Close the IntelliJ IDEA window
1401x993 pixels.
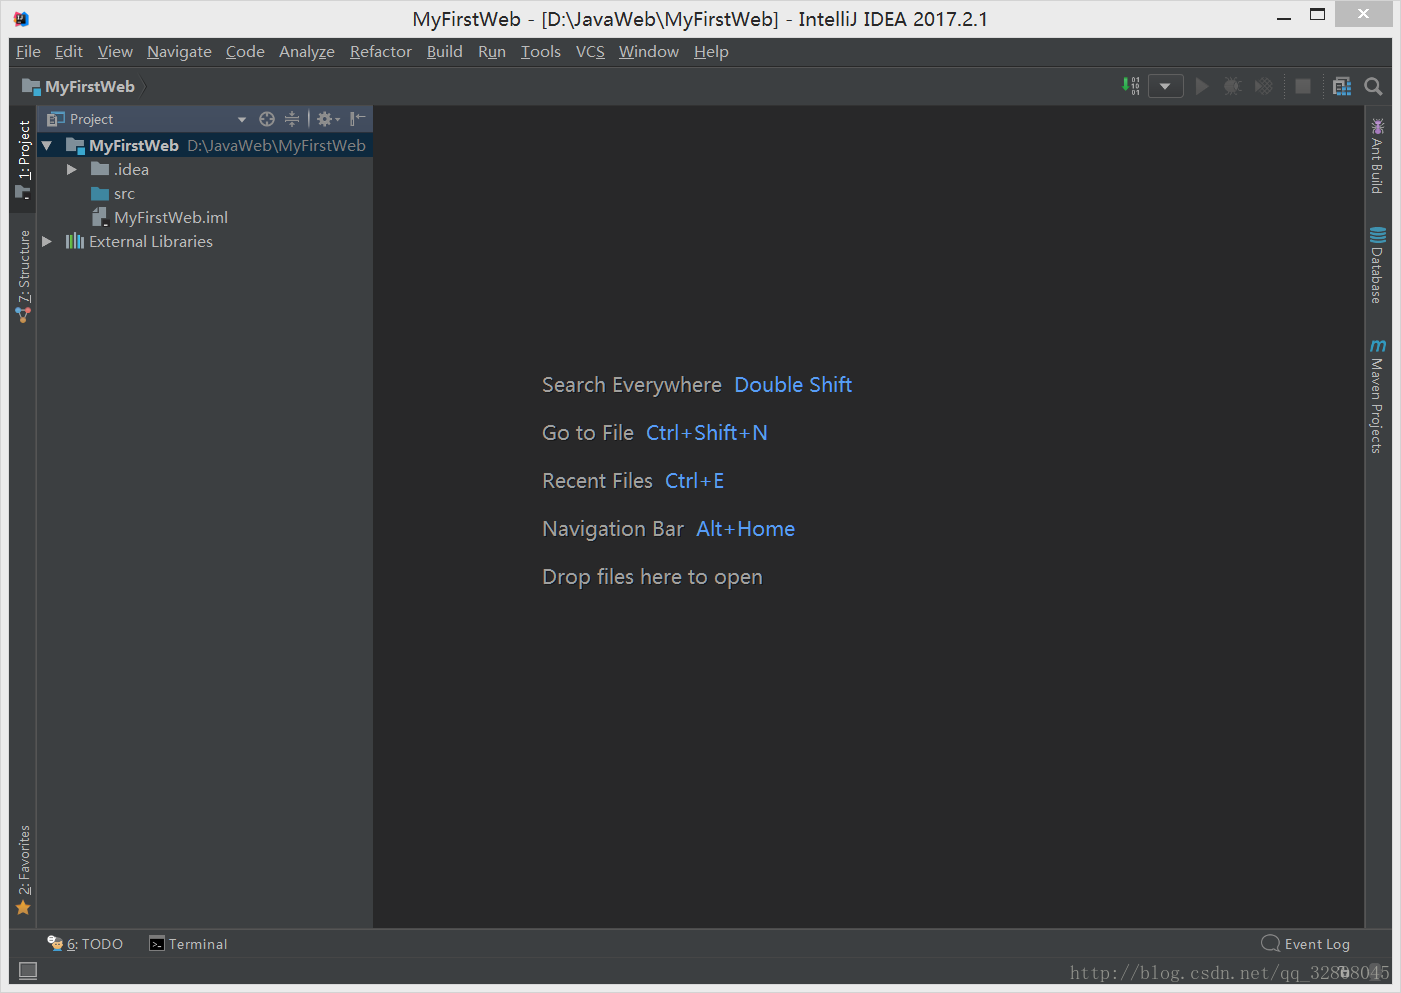pos(1364,14)
